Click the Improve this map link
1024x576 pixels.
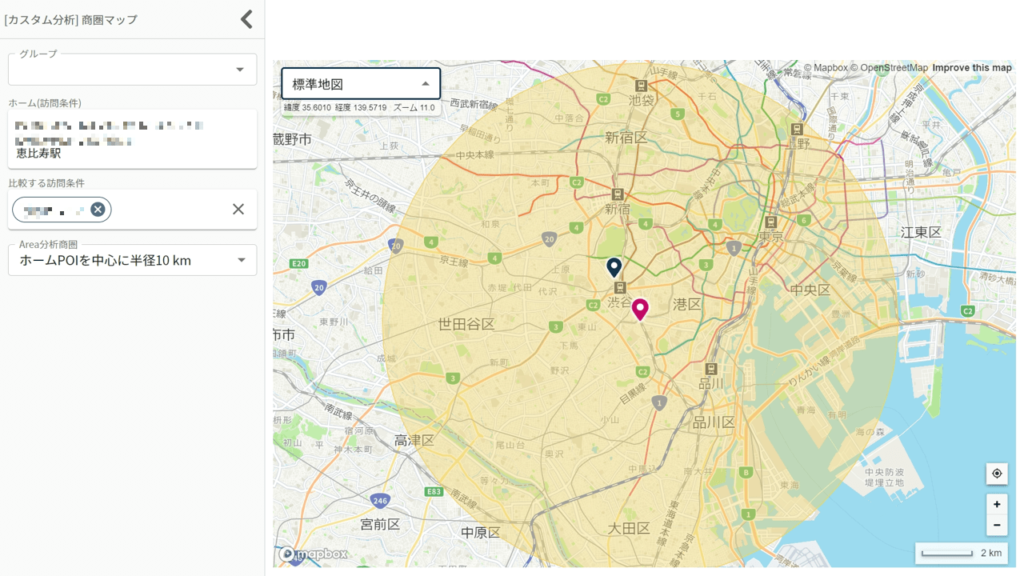click(x=971, y=65)
